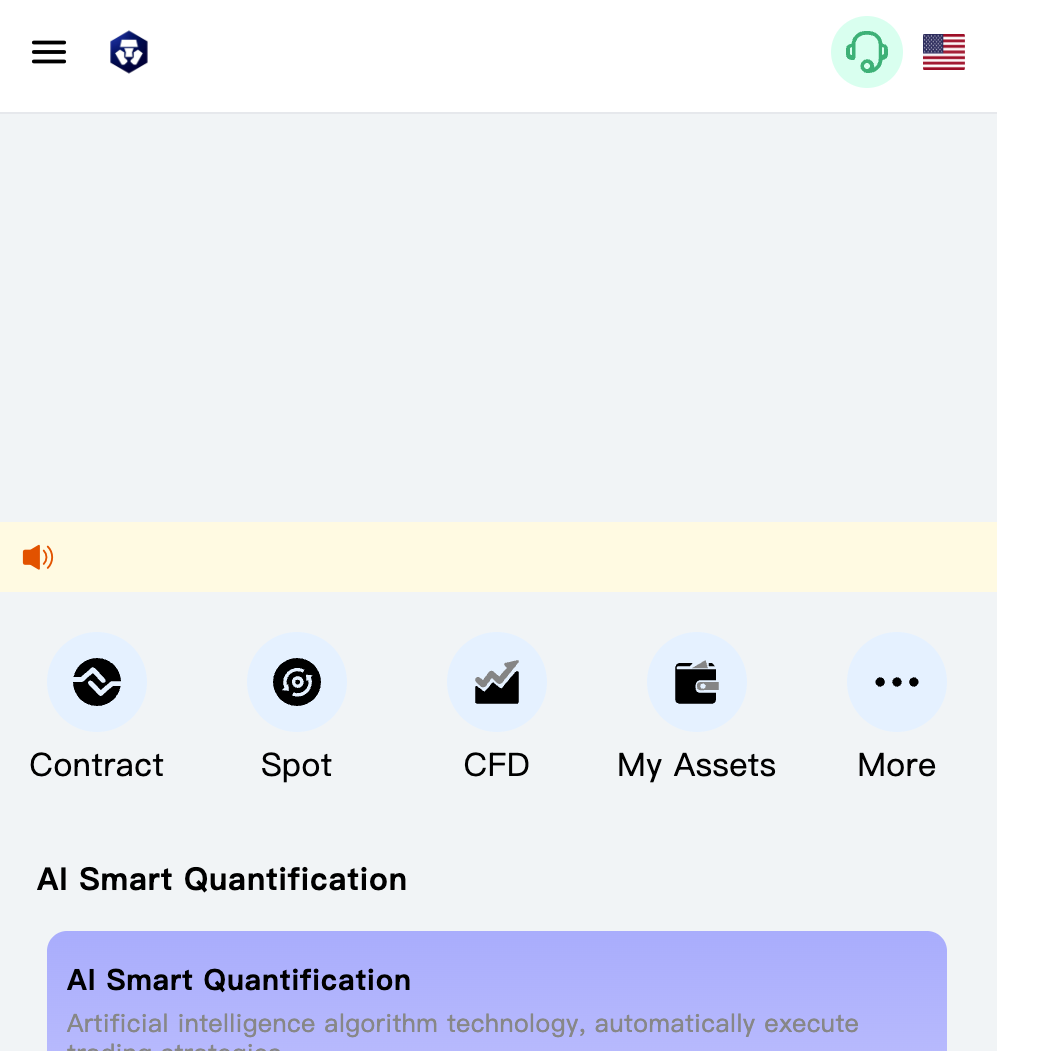
Task: Click the AI Smart Quantification section heading
Action: [222, 879]
